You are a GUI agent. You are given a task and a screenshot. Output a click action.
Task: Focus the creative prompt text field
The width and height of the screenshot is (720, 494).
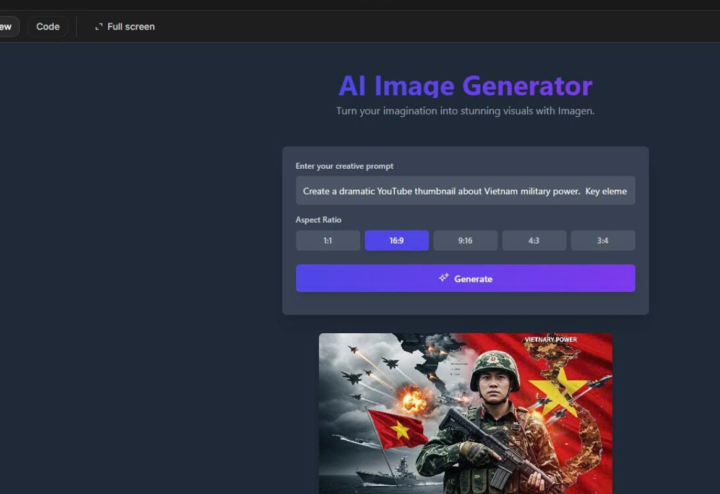pyautogui.click(x=465, y=191)
